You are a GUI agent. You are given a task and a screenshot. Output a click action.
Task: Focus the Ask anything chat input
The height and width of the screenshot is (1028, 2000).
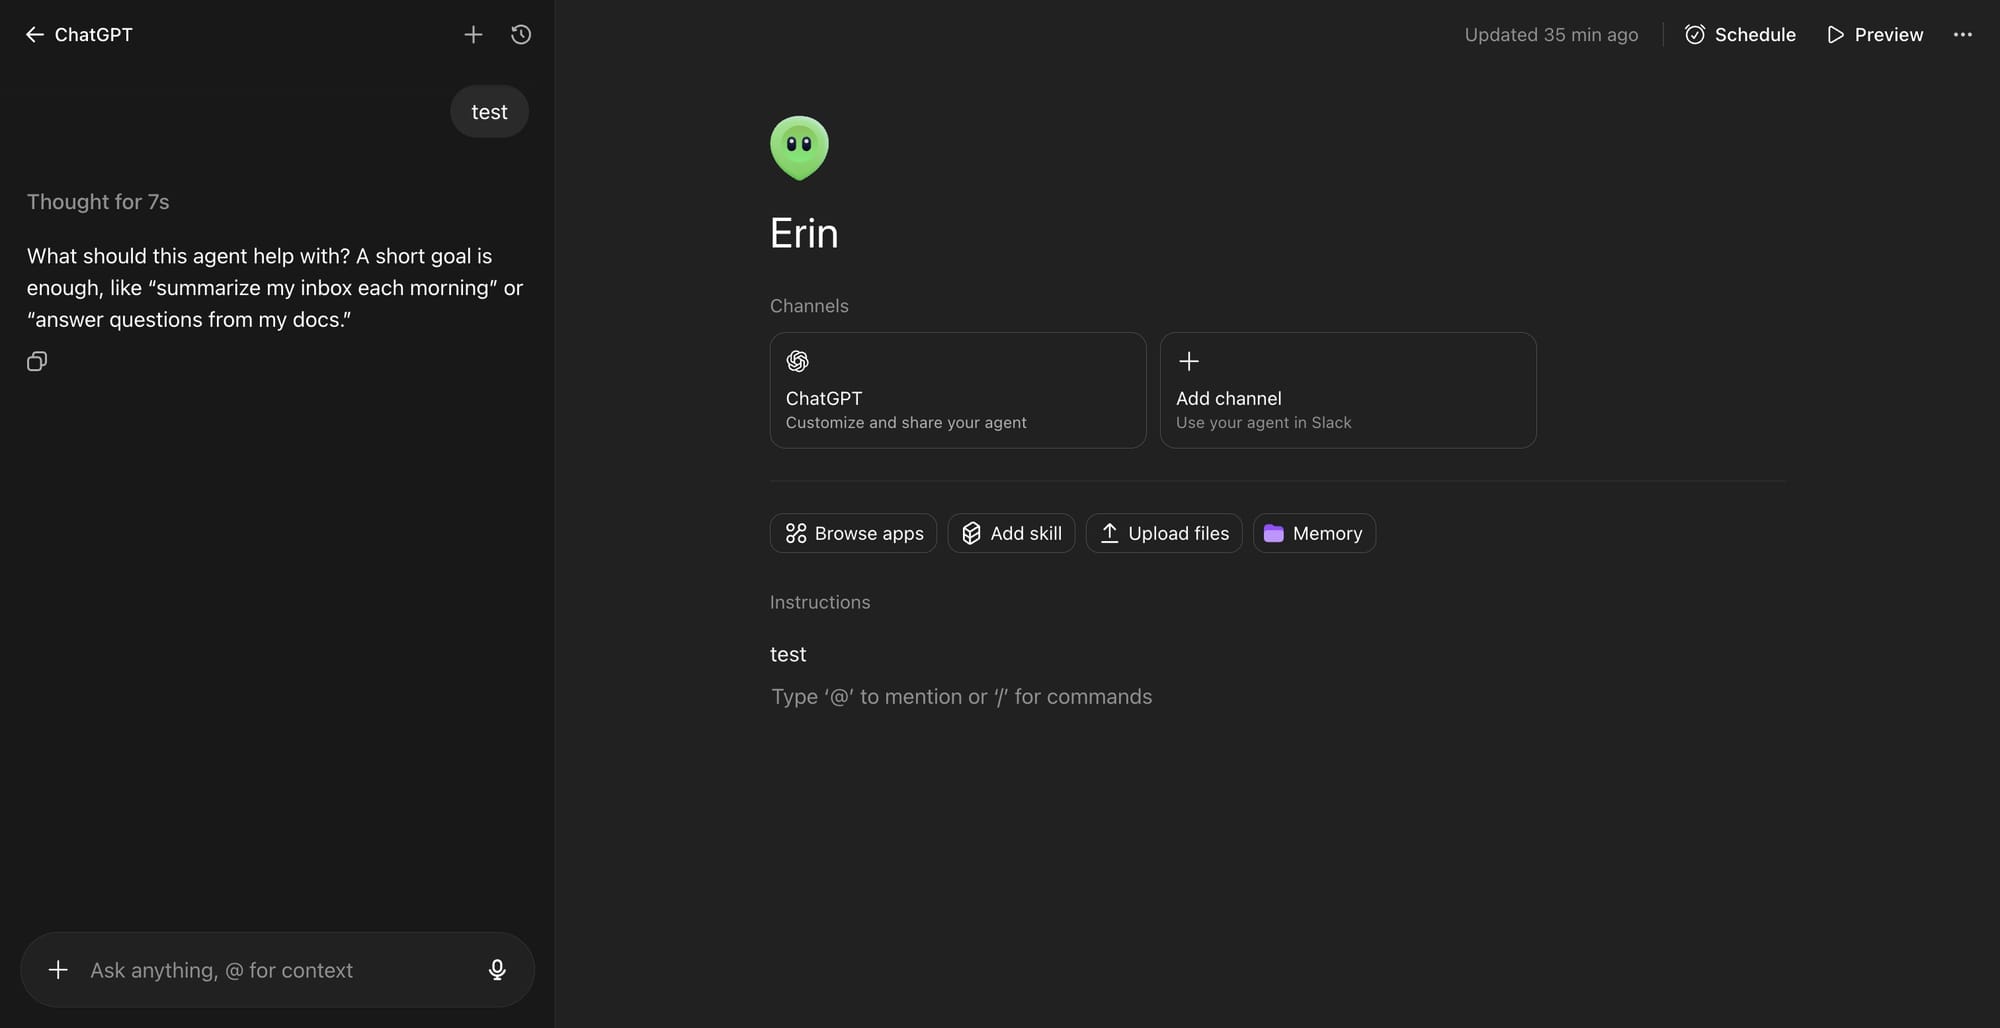[x=277, y=970]
